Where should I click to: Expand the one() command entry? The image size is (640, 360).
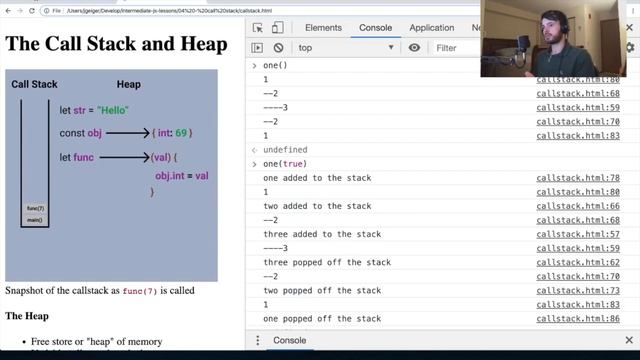254,65
